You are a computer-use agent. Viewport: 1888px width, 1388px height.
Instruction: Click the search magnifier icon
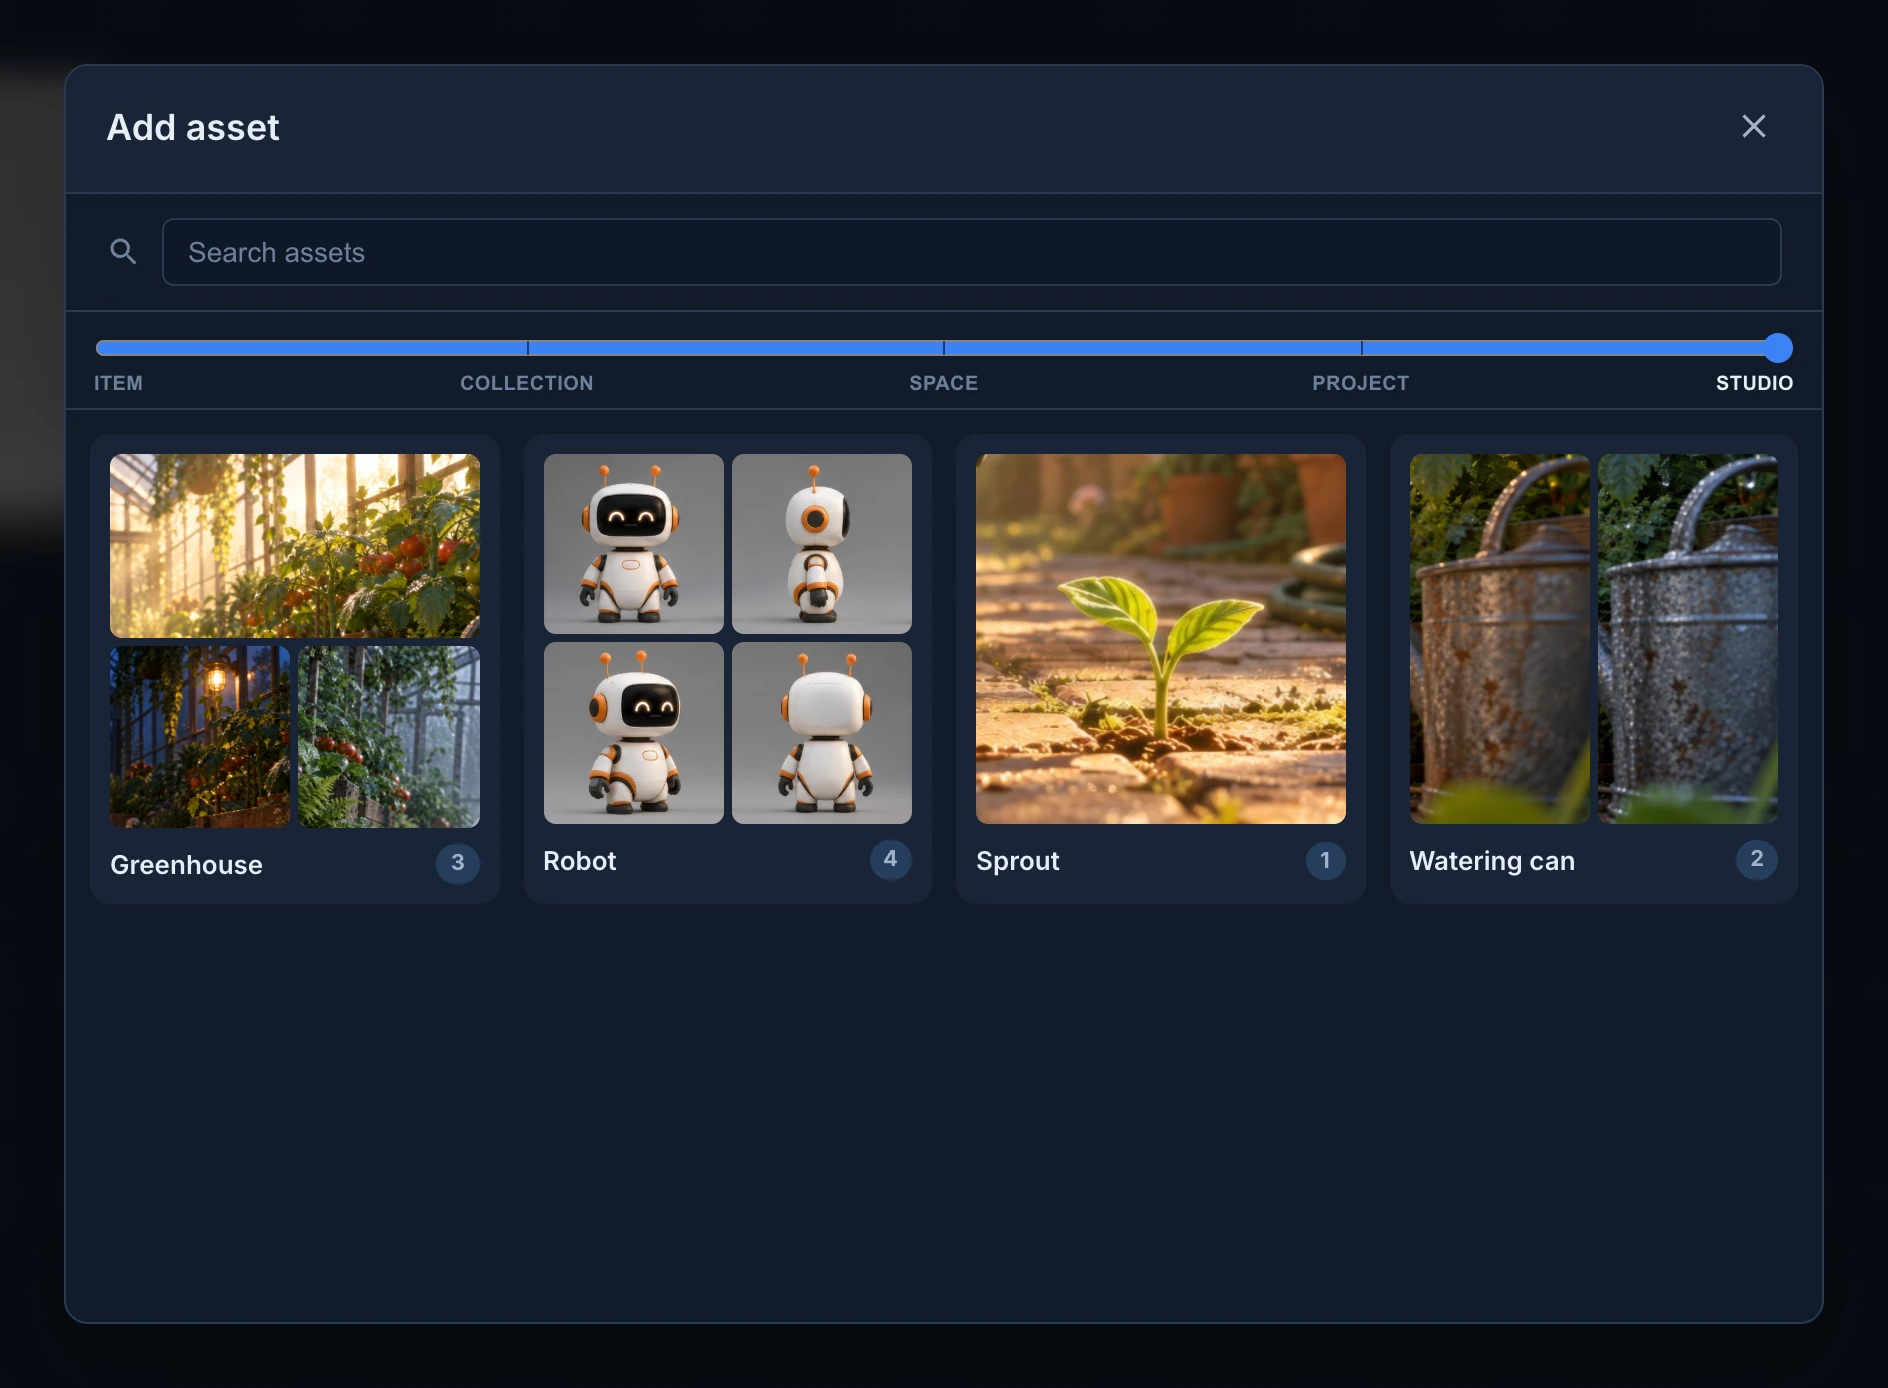[x=123, y=251]
